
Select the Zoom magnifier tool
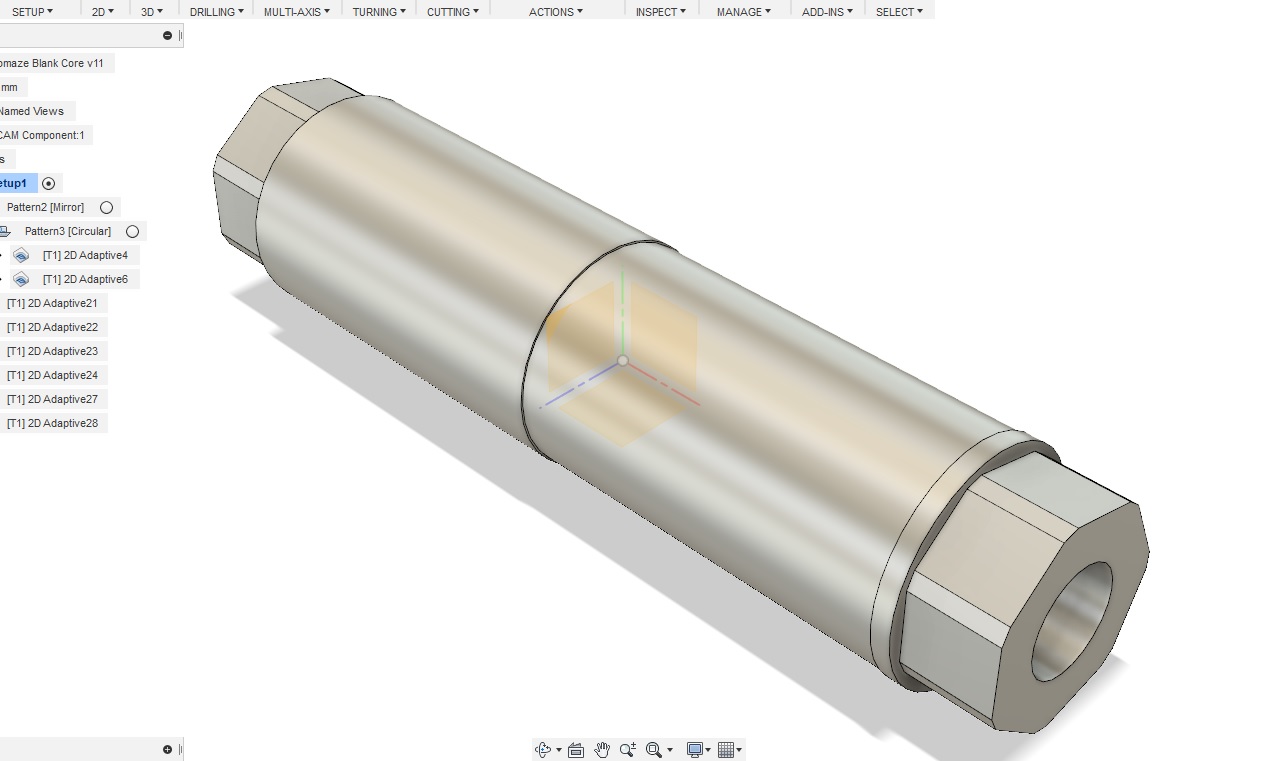627,750
